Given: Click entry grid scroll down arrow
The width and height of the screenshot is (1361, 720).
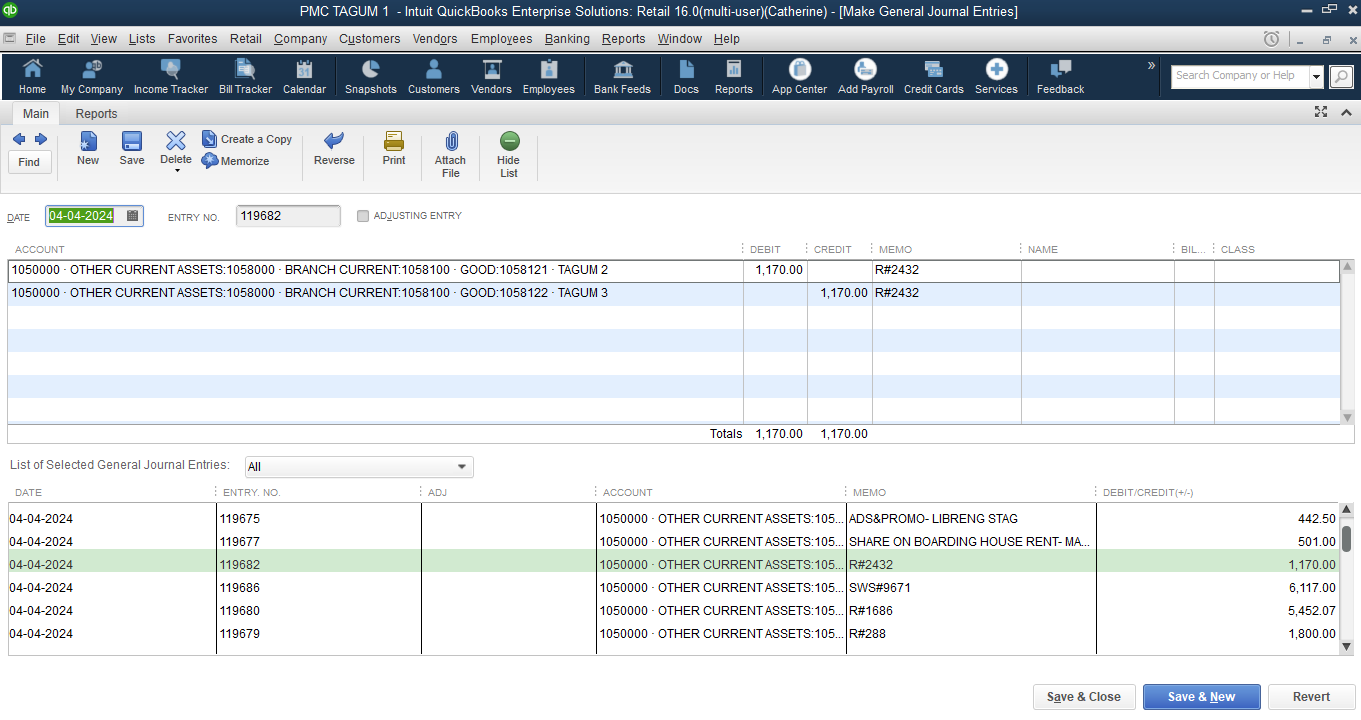Looking at the screenshot, I should (1346, 417).
